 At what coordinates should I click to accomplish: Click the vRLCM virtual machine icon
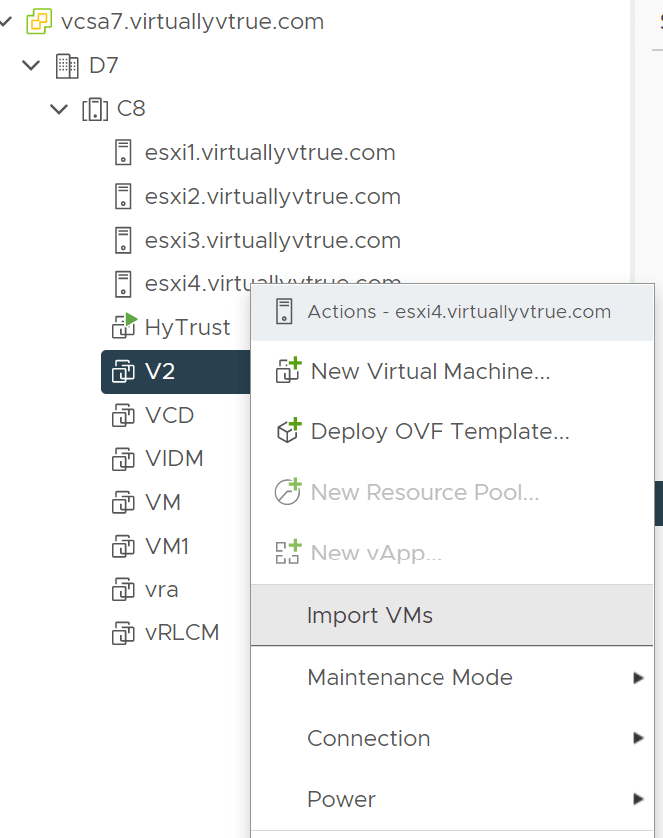(123, 633)
